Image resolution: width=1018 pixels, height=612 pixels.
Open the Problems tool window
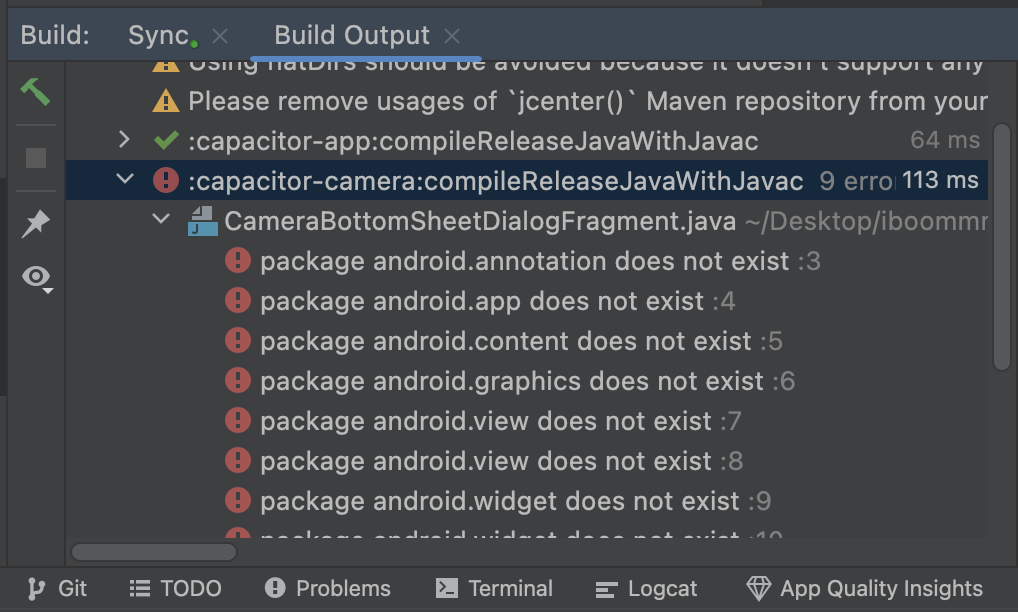pyautogui.click(x=328, y=589)
